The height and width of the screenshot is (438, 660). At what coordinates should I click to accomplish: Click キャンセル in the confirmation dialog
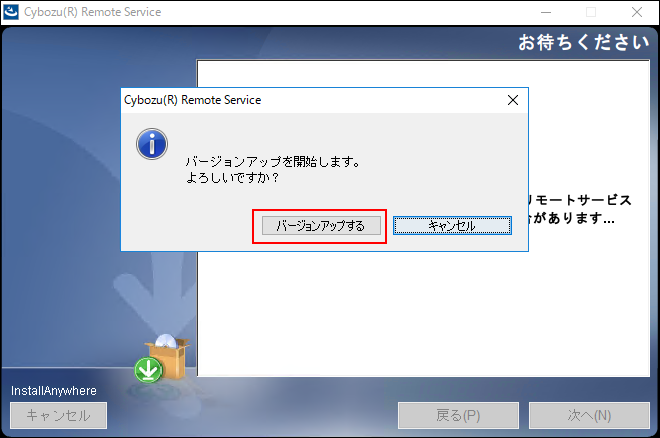click(x=452, y=226)
